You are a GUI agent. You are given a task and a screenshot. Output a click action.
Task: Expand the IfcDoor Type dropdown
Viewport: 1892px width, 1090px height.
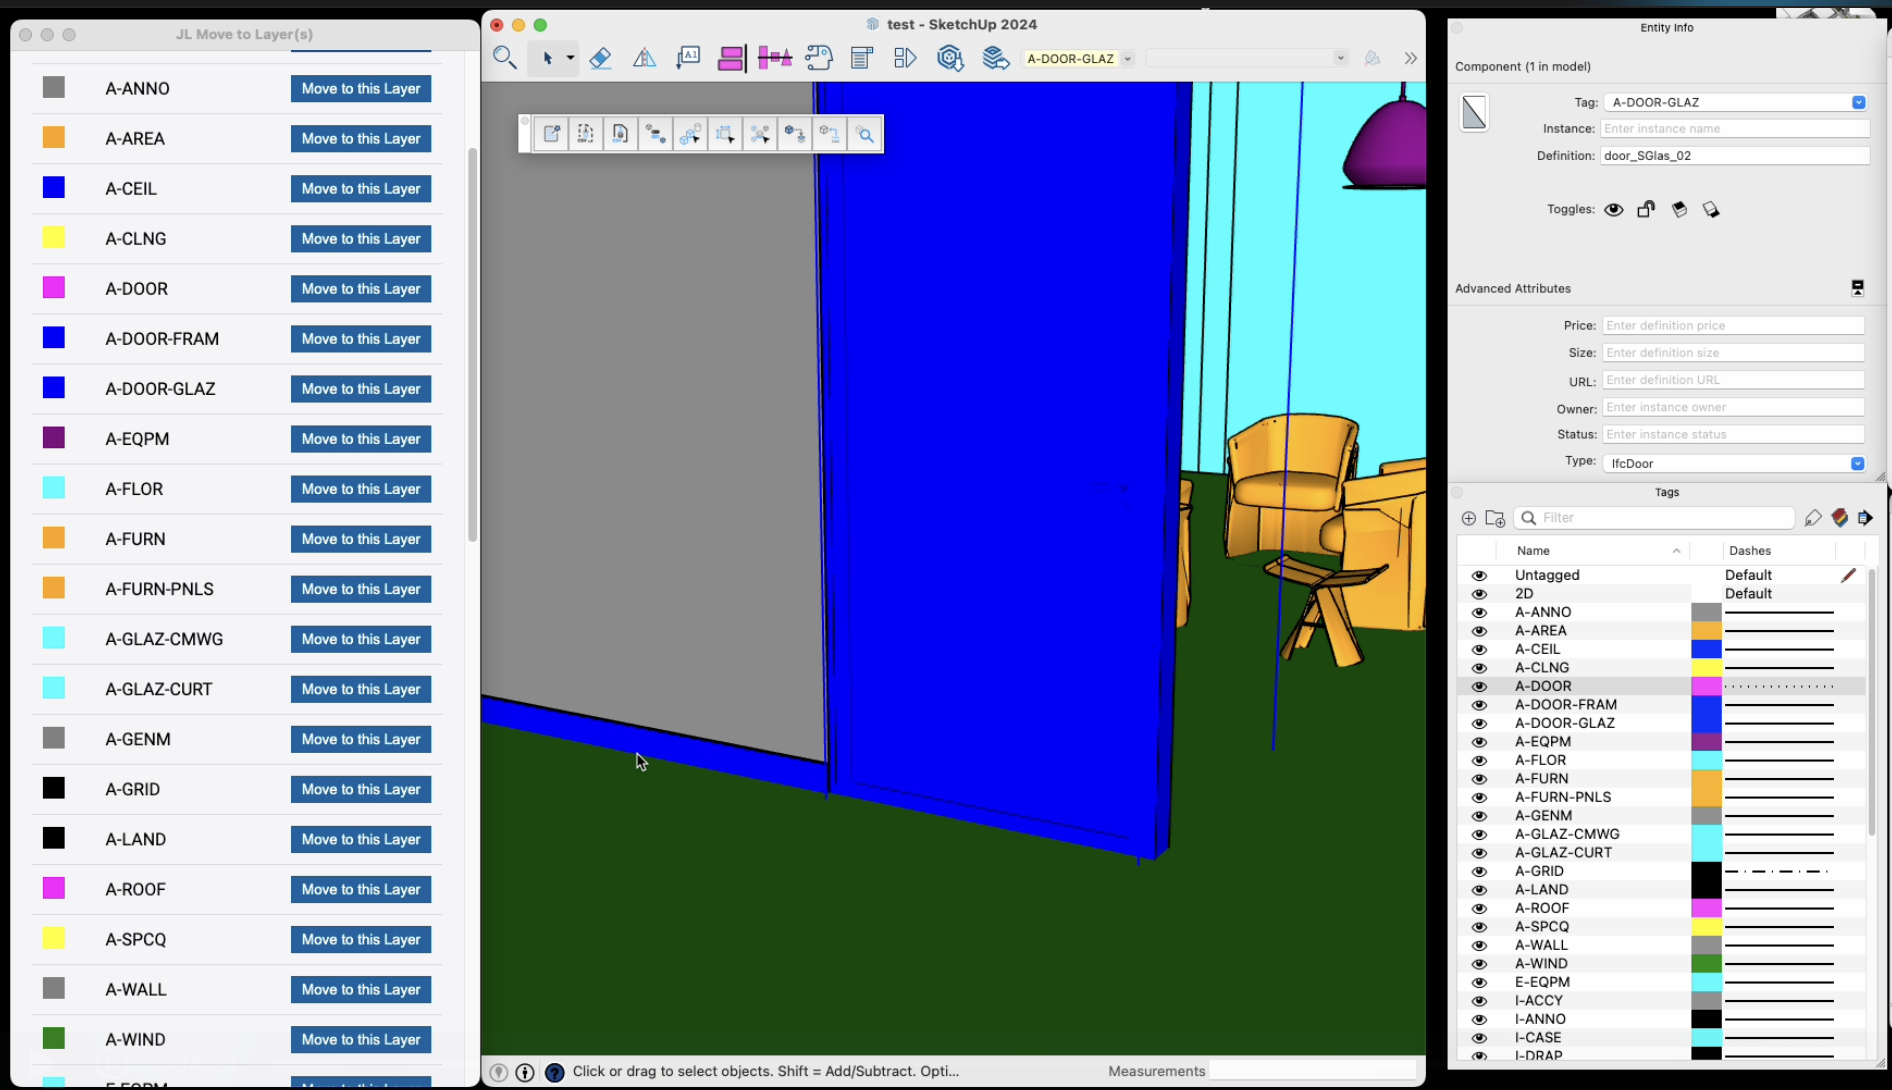[1857, 463]
